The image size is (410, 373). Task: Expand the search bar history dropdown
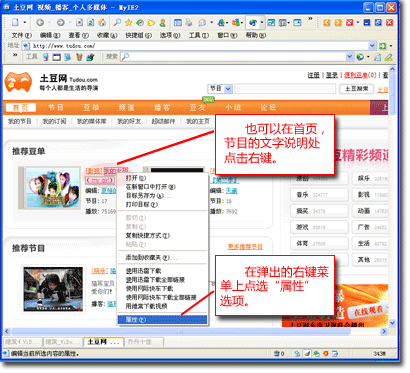[x=349, y=57]
